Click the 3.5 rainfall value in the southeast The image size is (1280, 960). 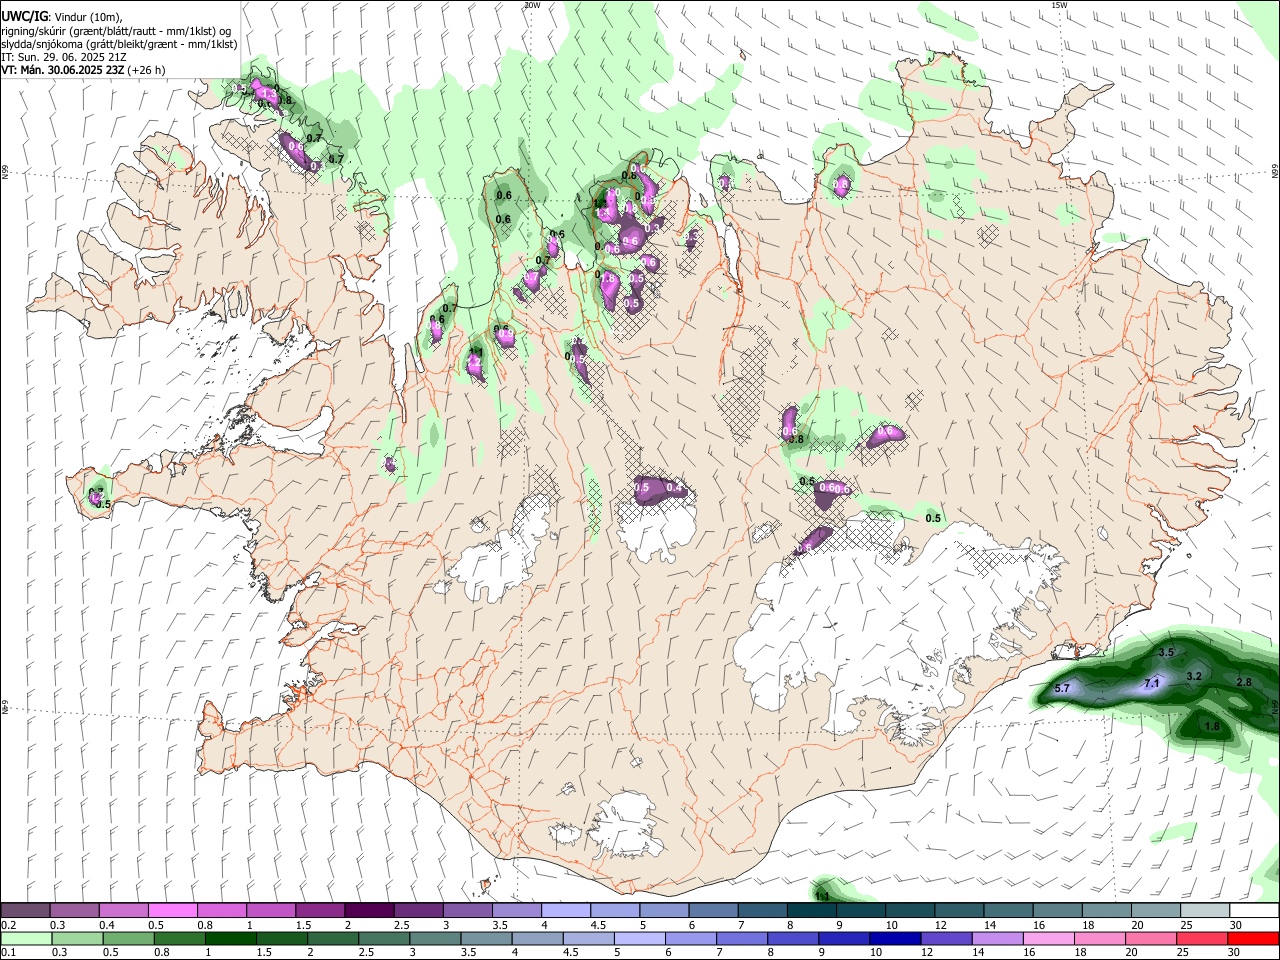pyautogui.click(x=1166, y=652)
